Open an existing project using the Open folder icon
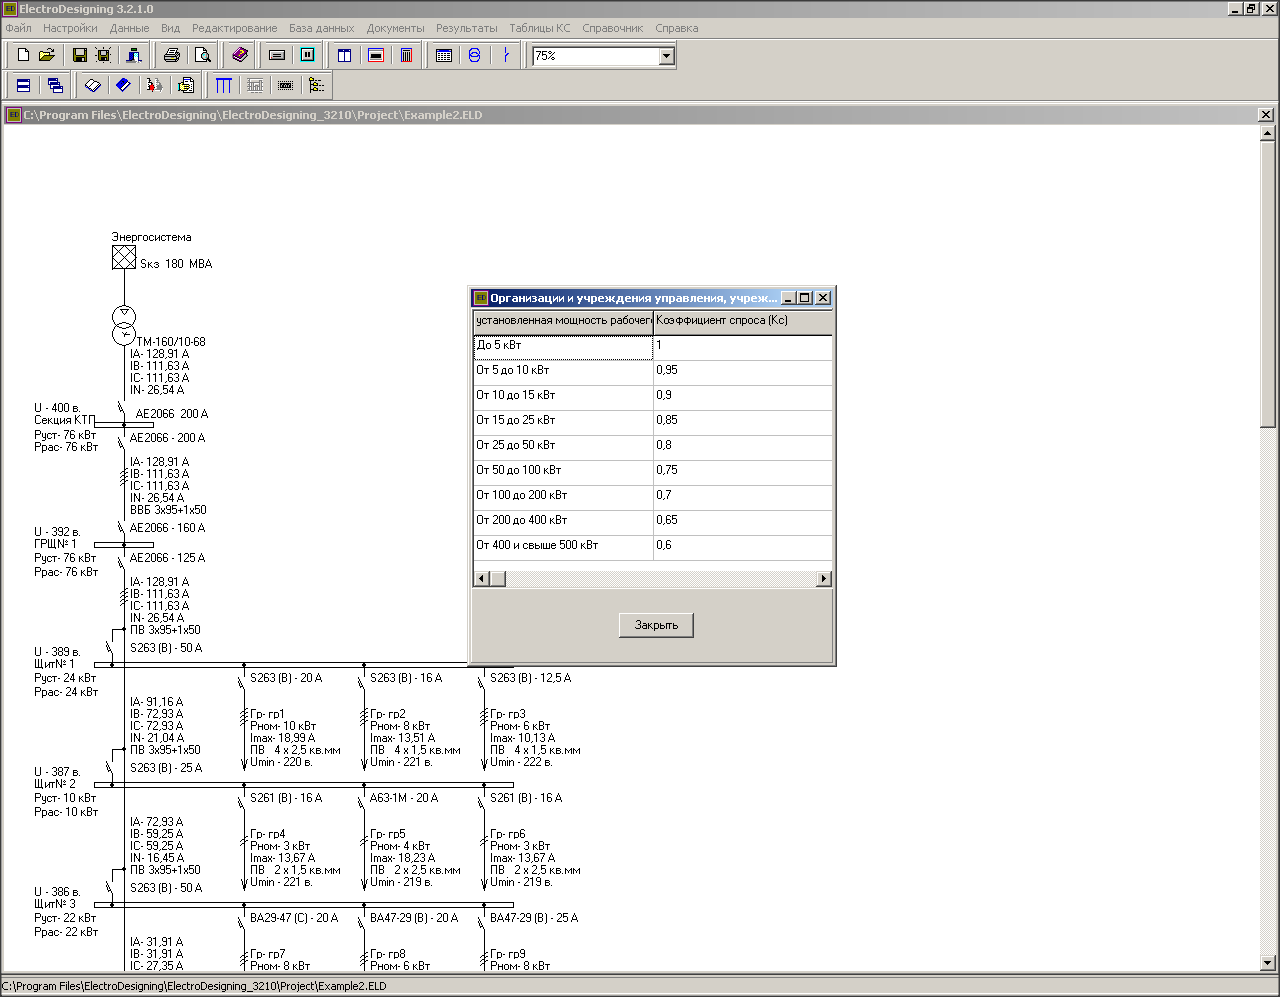The image size is (1280, 997). point(47,55)
